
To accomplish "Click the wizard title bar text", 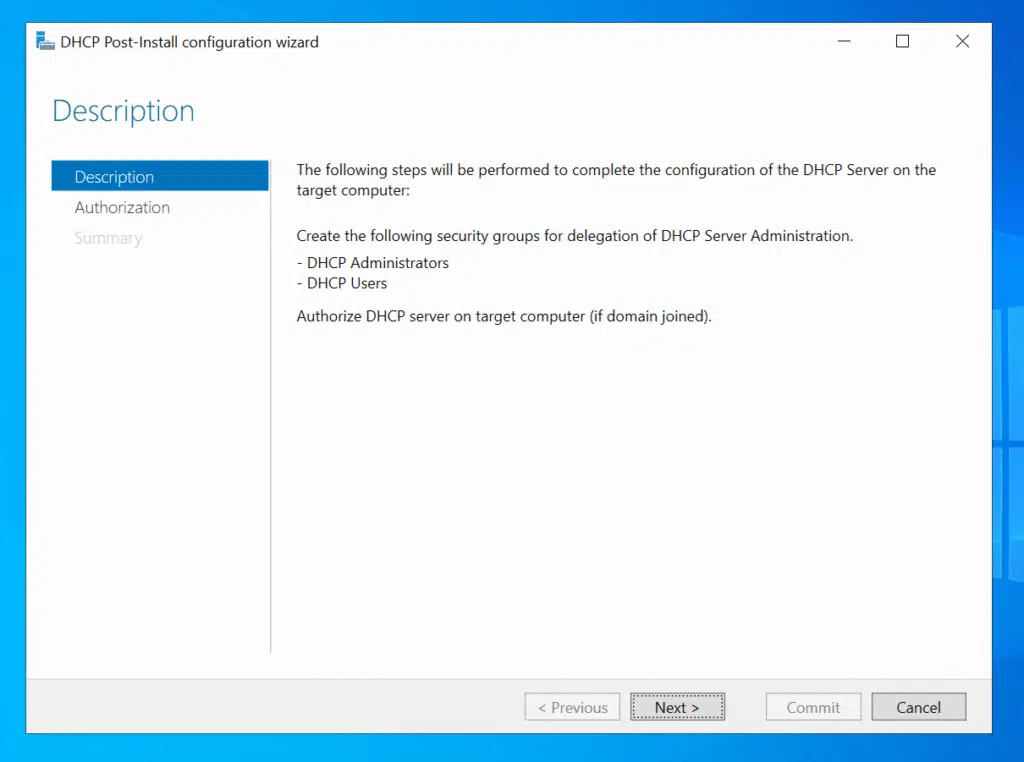I will [x=189, y=42].
